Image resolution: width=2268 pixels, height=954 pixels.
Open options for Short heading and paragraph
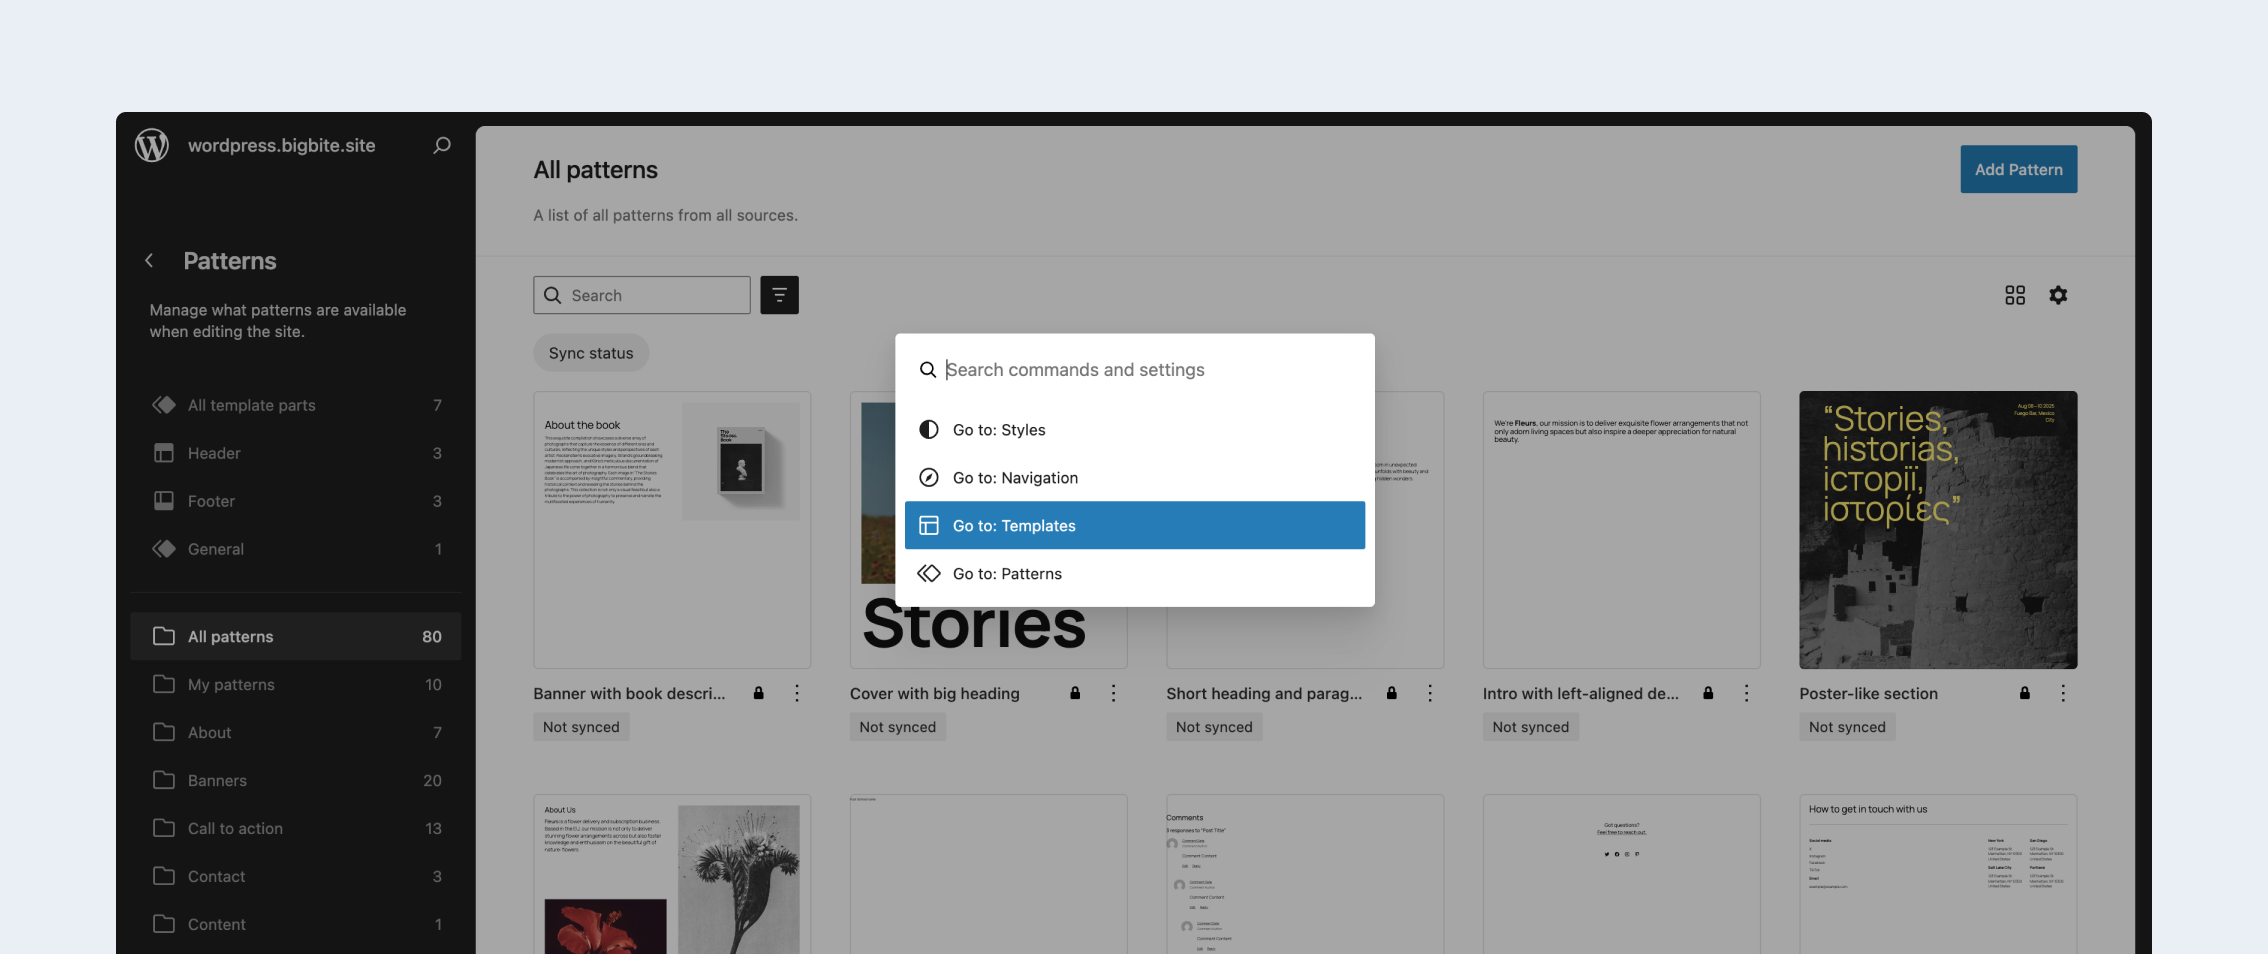click(x=1429, y=693)
